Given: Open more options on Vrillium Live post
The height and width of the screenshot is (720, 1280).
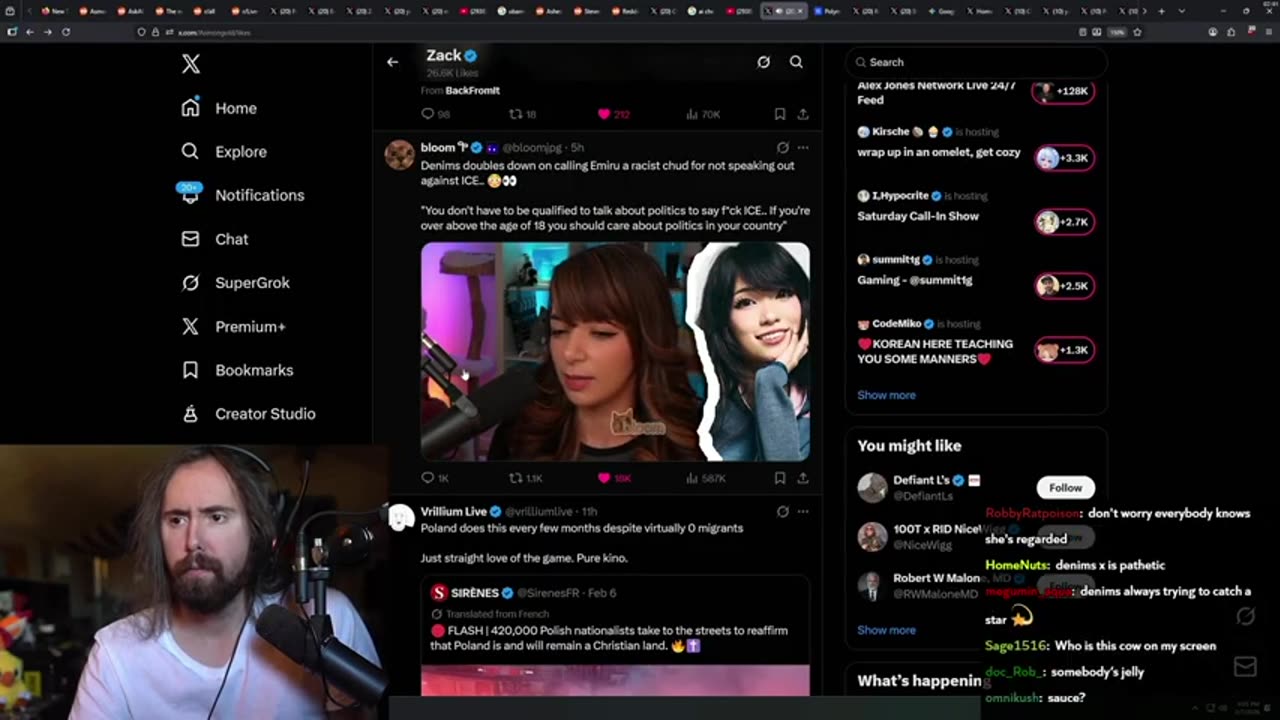Looking at the screenshot, I should click(x=802, y=511).
